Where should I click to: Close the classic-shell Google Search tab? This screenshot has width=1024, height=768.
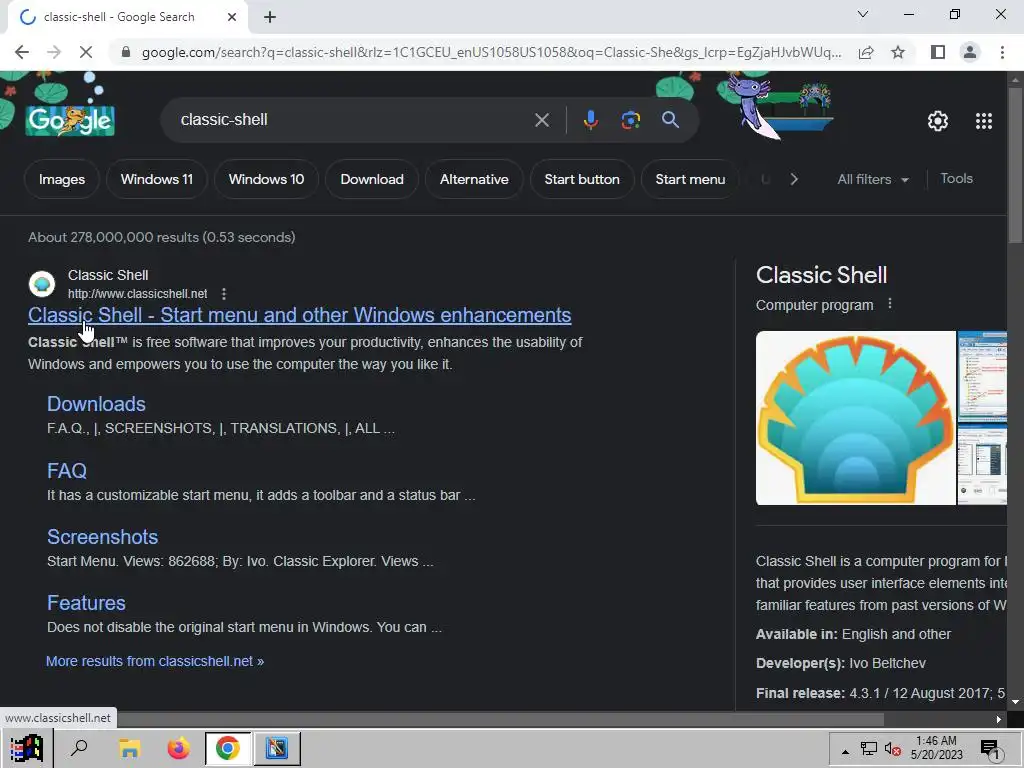(x=232, y=18)
